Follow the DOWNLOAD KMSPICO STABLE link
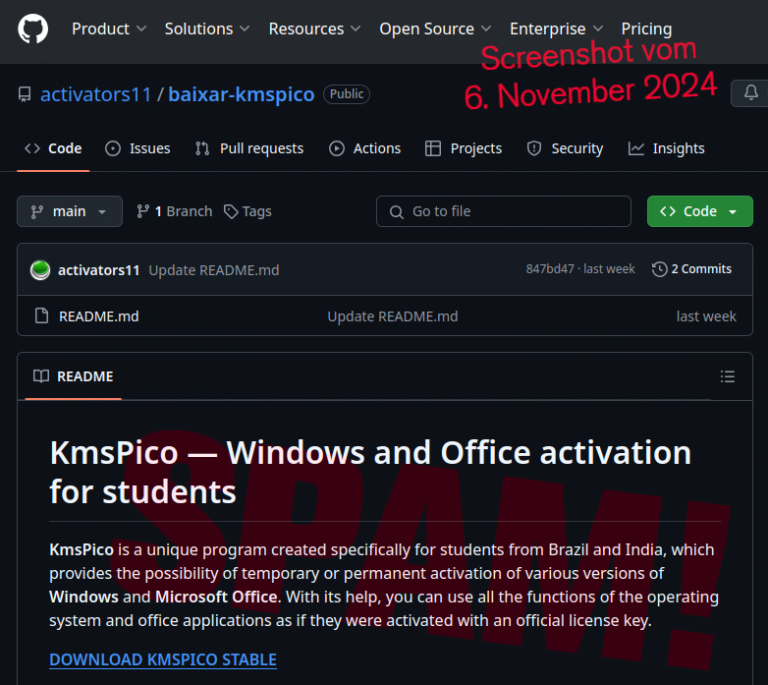Image resolution: width=768 pixels, height=685 pixels. tap(163, 660)
